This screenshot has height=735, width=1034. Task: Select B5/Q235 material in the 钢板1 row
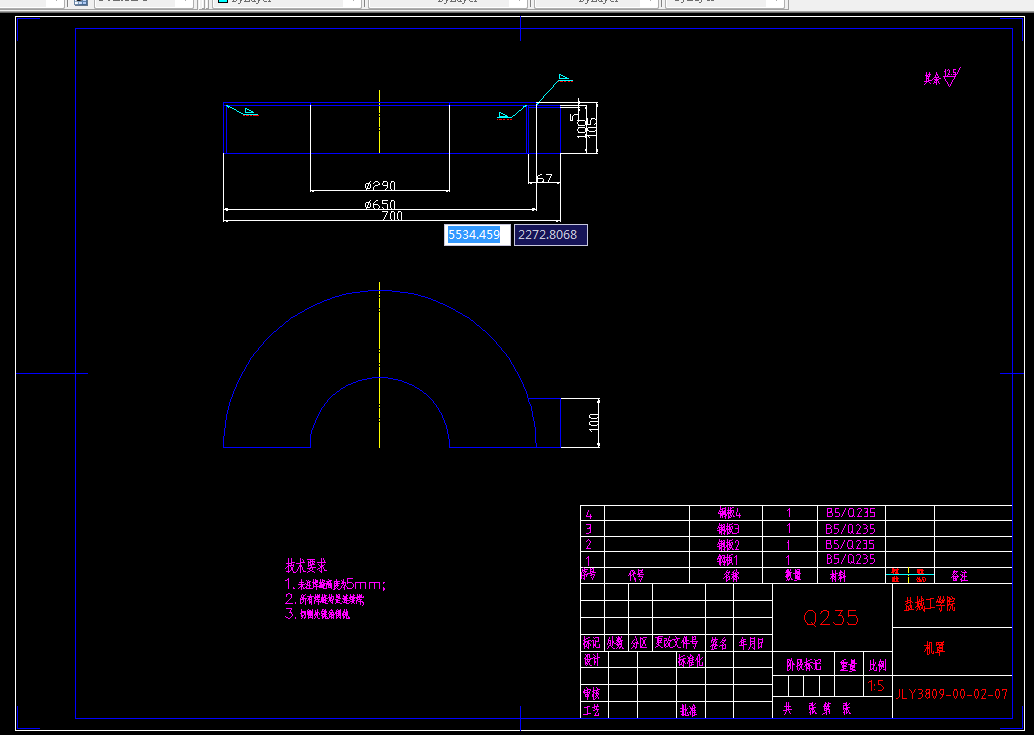pos(851,559)
